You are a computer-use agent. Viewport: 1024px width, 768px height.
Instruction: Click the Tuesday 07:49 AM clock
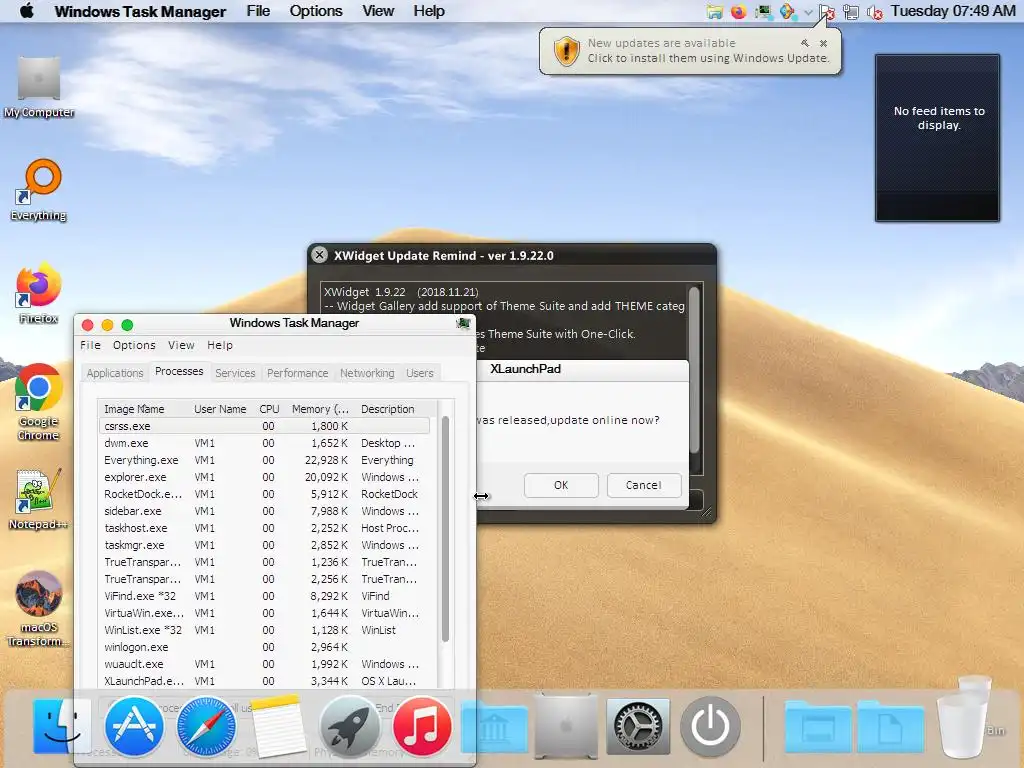953,11
